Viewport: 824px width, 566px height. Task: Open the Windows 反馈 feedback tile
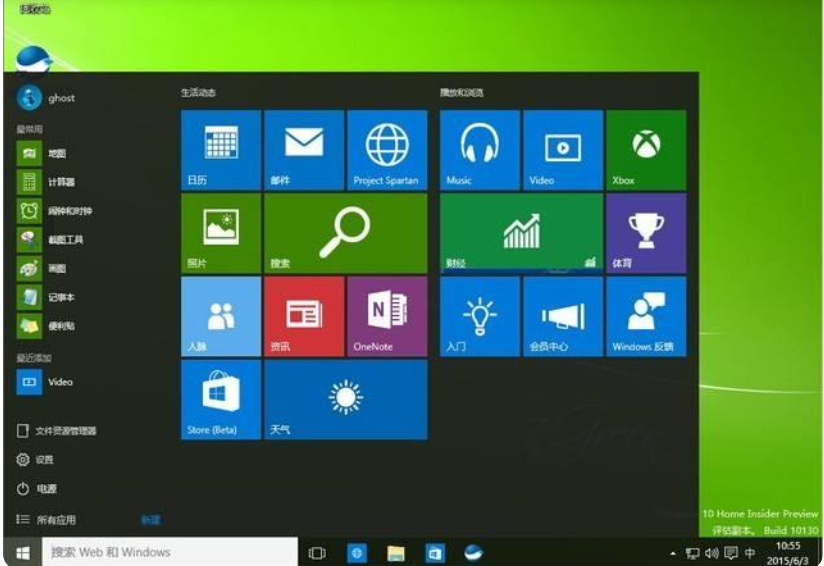(x=646, y=316)
